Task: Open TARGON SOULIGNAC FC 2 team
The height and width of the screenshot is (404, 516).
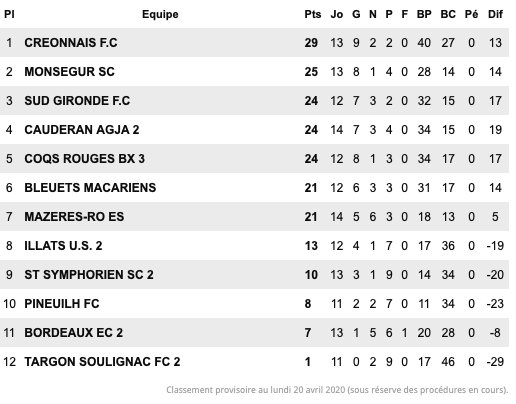Action: coord(102,362)
